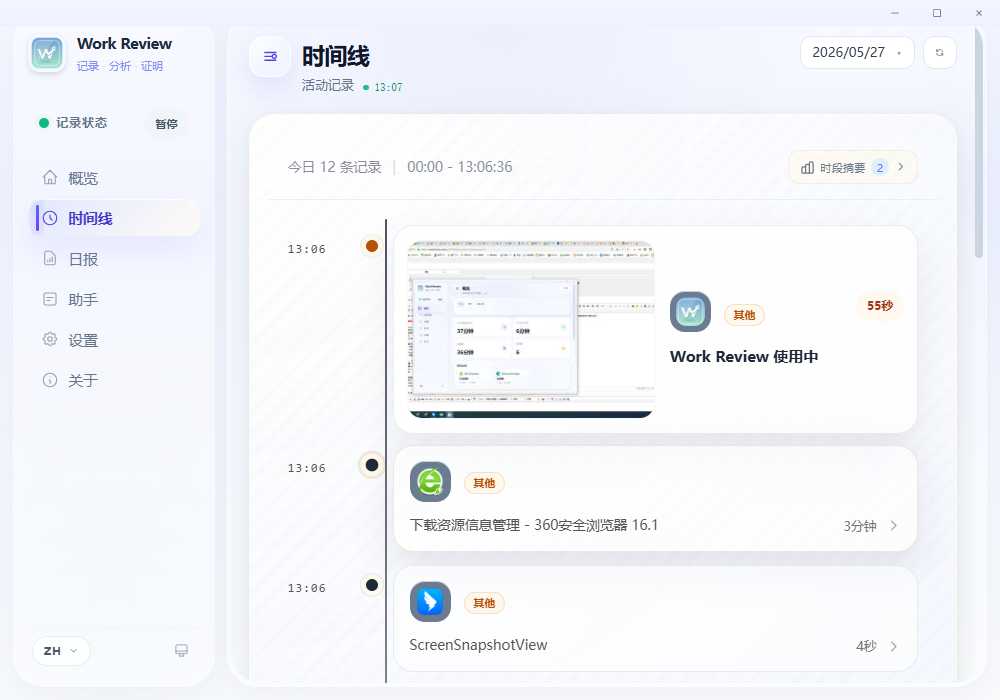This screenshot has width=1000, height=700.
Task: Click the green 记录状态 status indicator
Action: (44, 123)
